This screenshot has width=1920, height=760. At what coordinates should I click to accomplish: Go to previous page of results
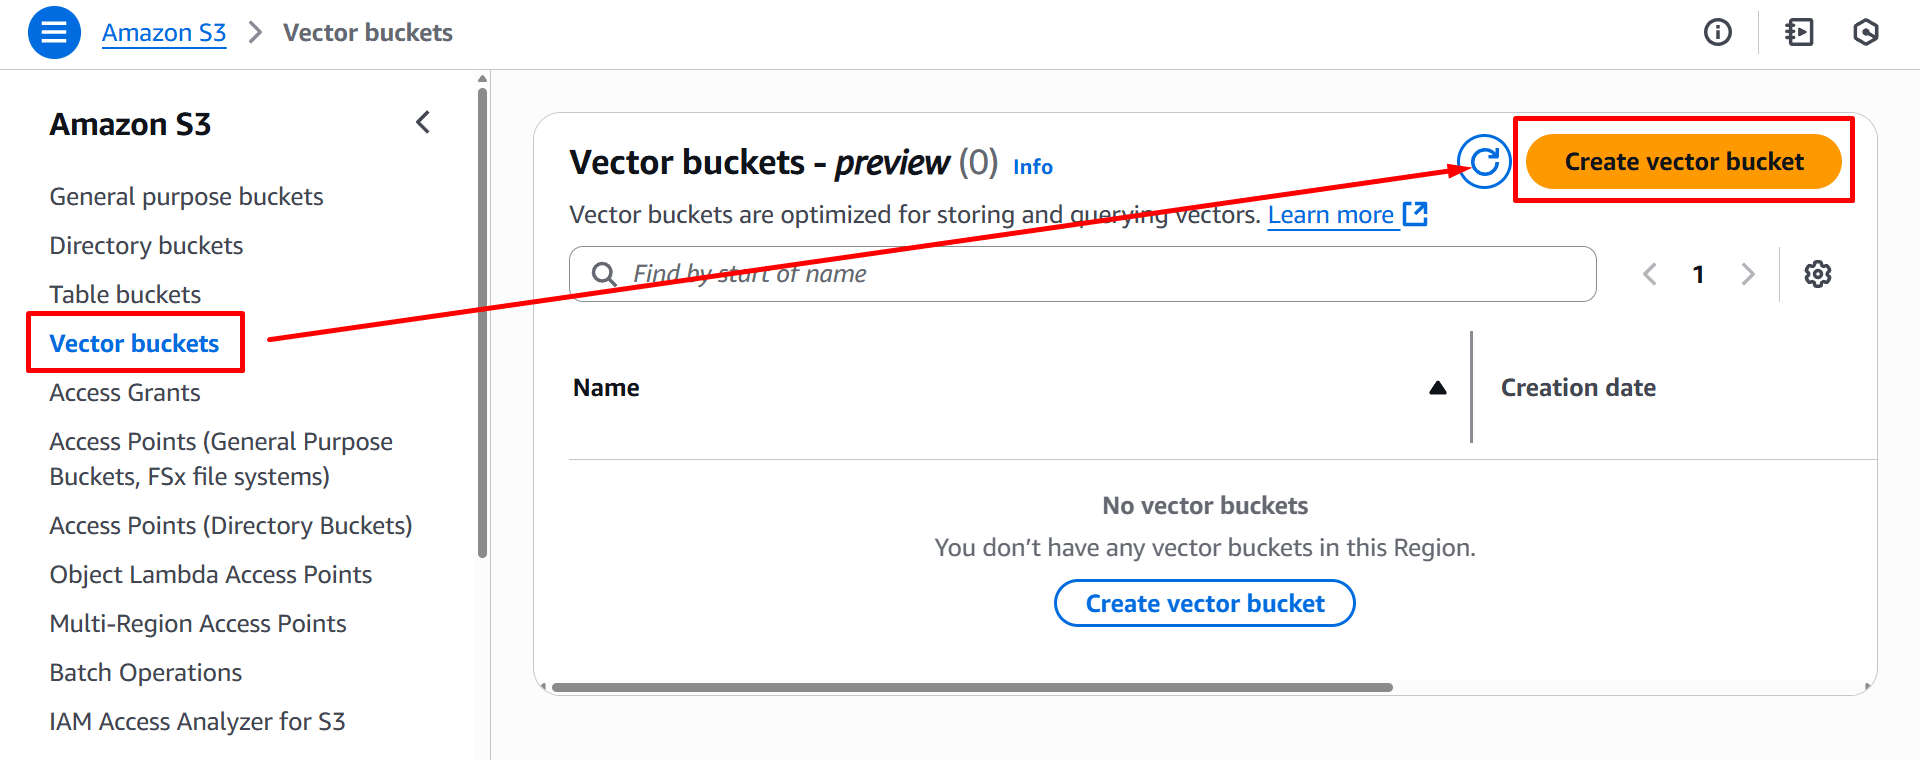[1650, 274]
